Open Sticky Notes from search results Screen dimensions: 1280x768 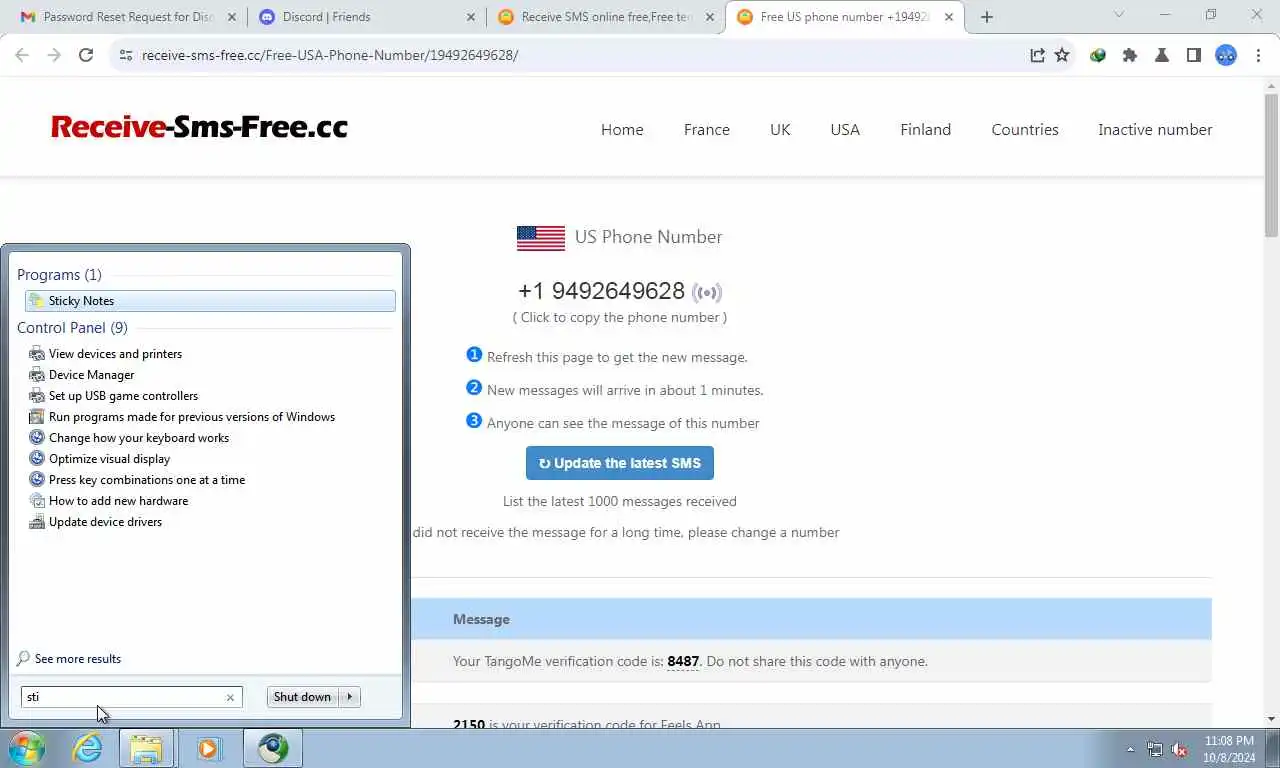pos(210,301)
